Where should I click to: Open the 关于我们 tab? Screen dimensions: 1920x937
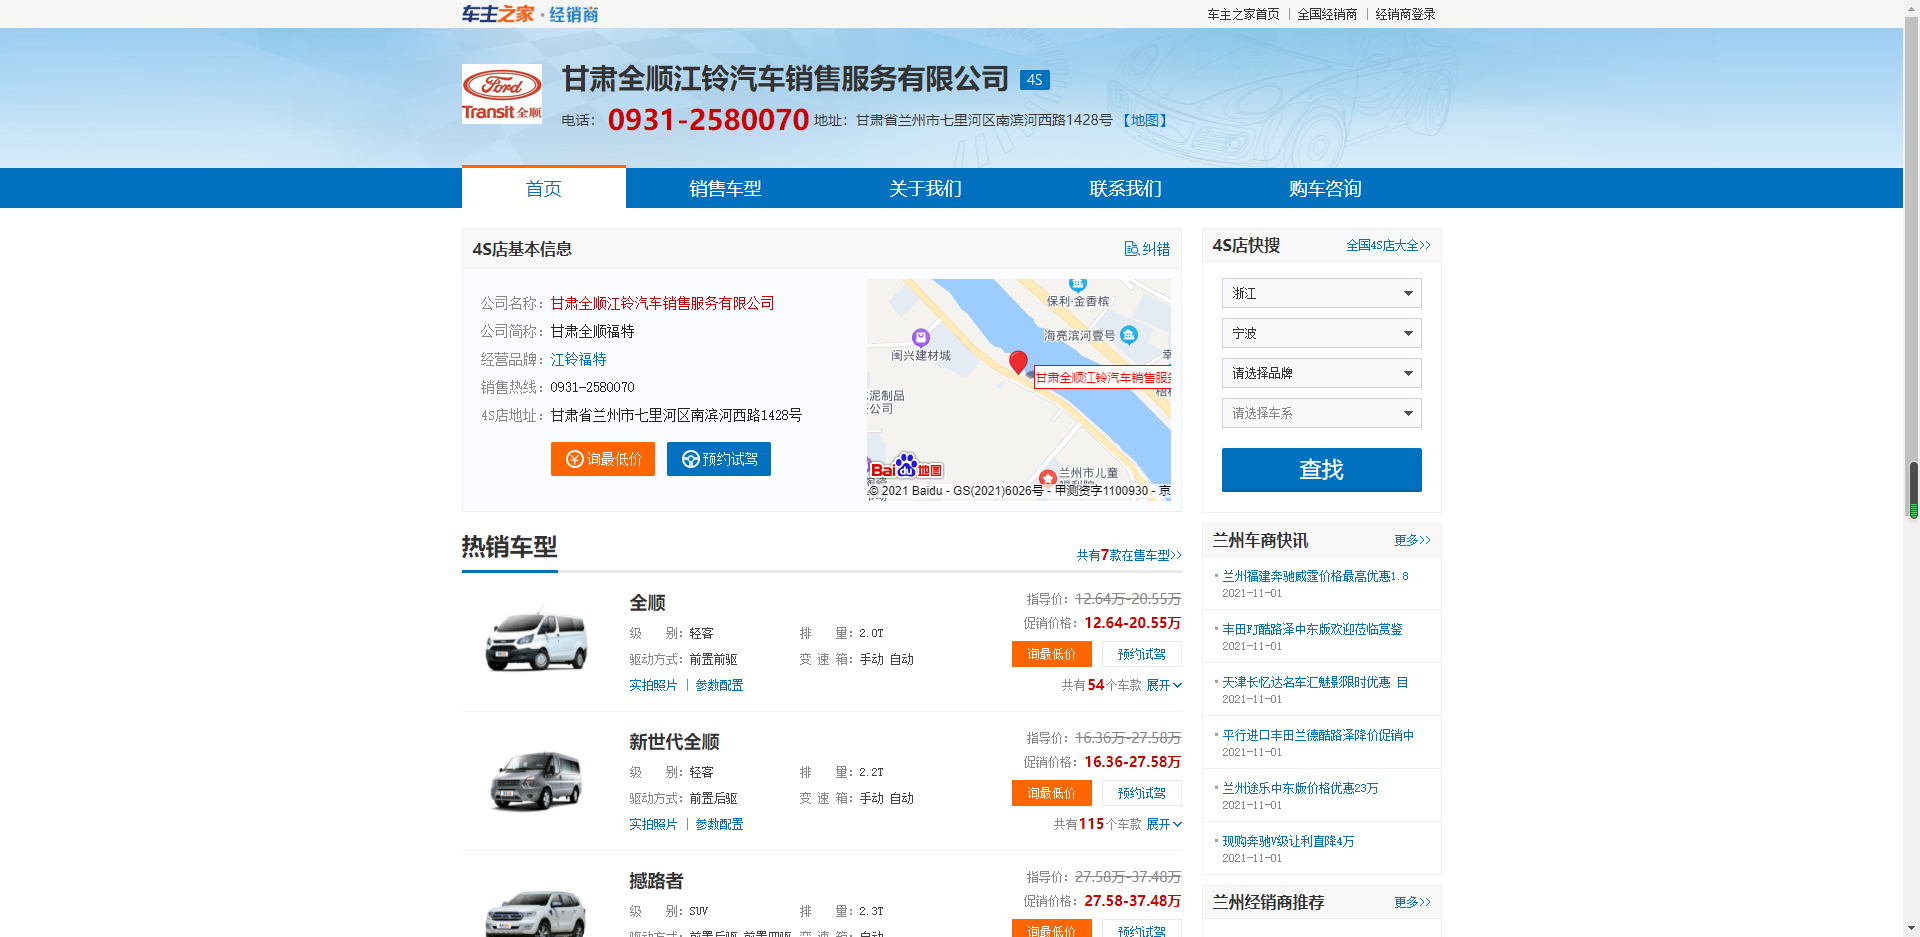point(925,188)
